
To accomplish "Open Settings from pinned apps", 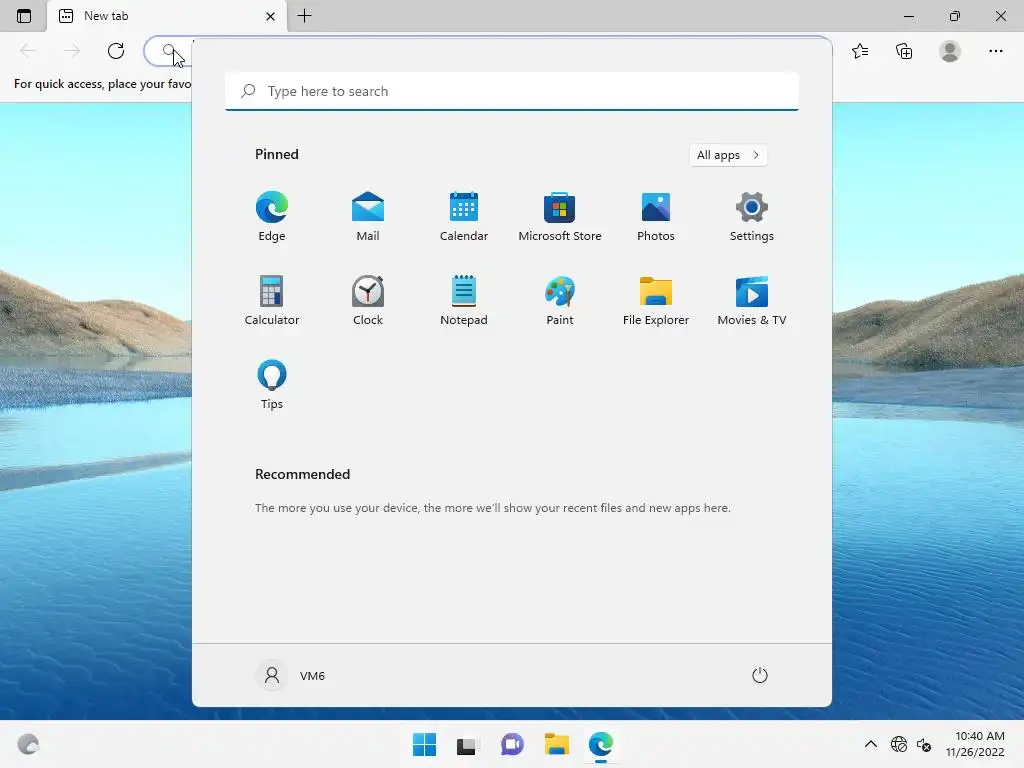I will (752, 217).
